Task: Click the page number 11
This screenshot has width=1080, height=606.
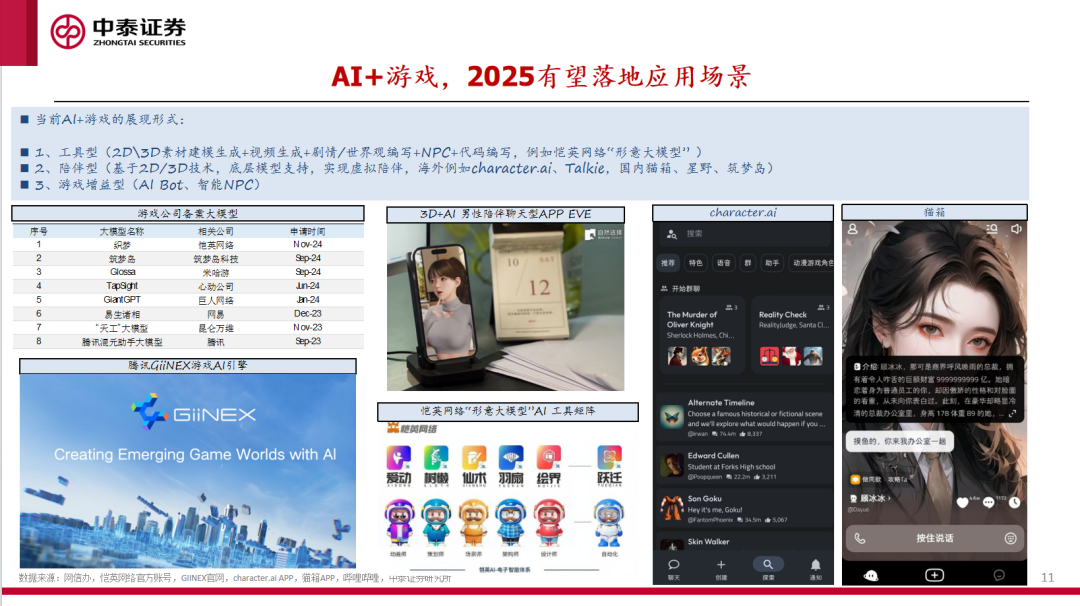Action: (1048, 577)
